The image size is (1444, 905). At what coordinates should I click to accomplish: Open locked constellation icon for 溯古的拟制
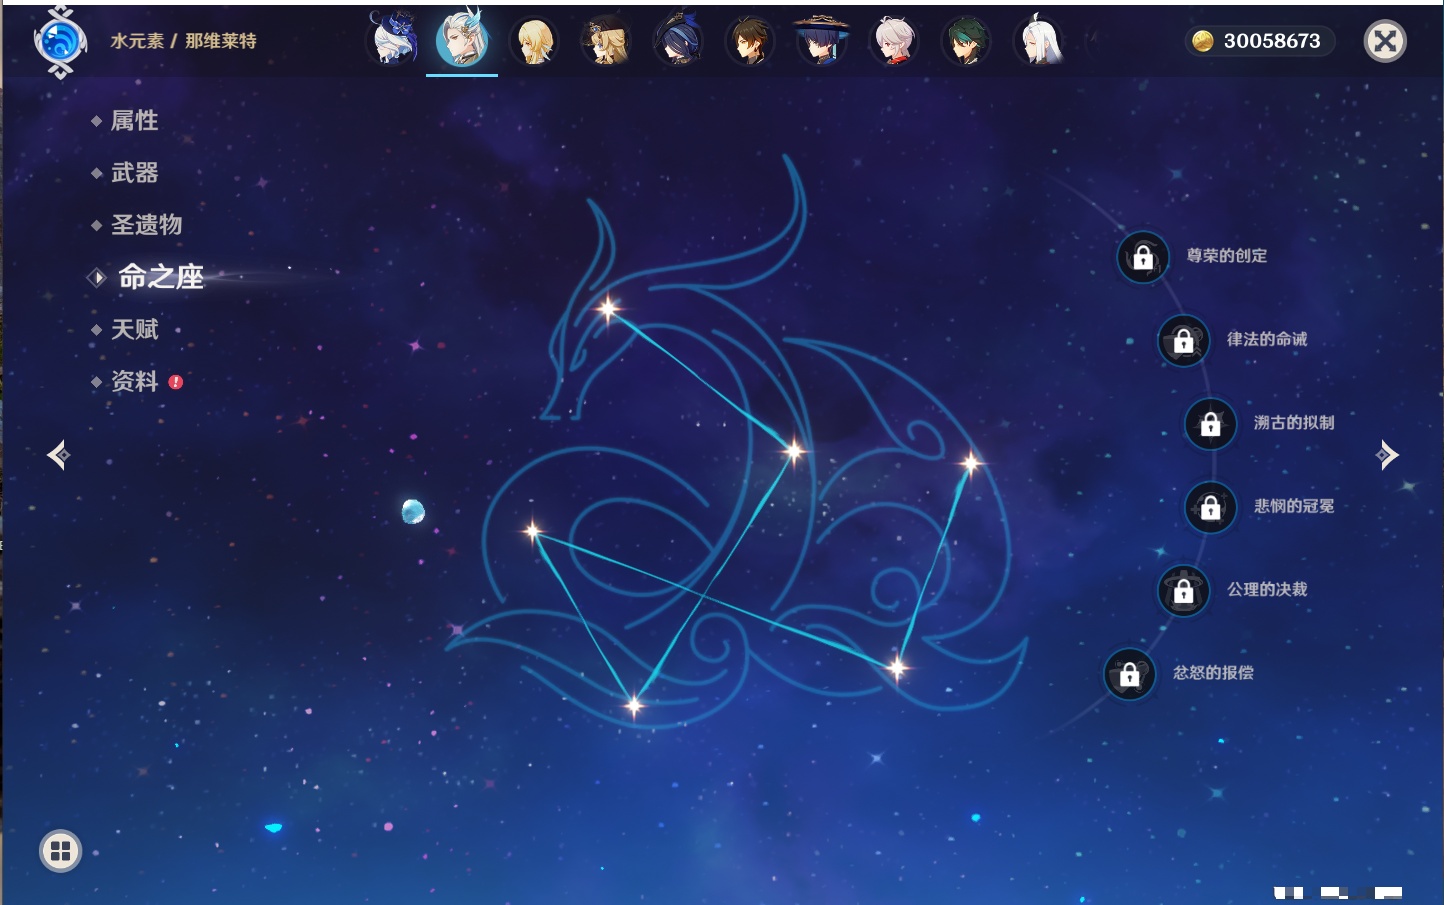[x=1211, y=423]
